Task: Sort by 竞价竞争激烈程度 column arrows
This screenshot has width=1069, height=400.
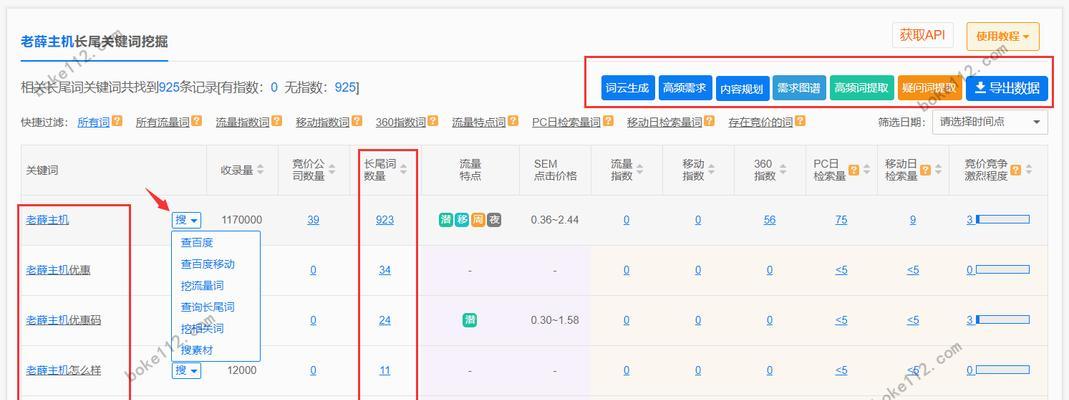Action: 1029,170
